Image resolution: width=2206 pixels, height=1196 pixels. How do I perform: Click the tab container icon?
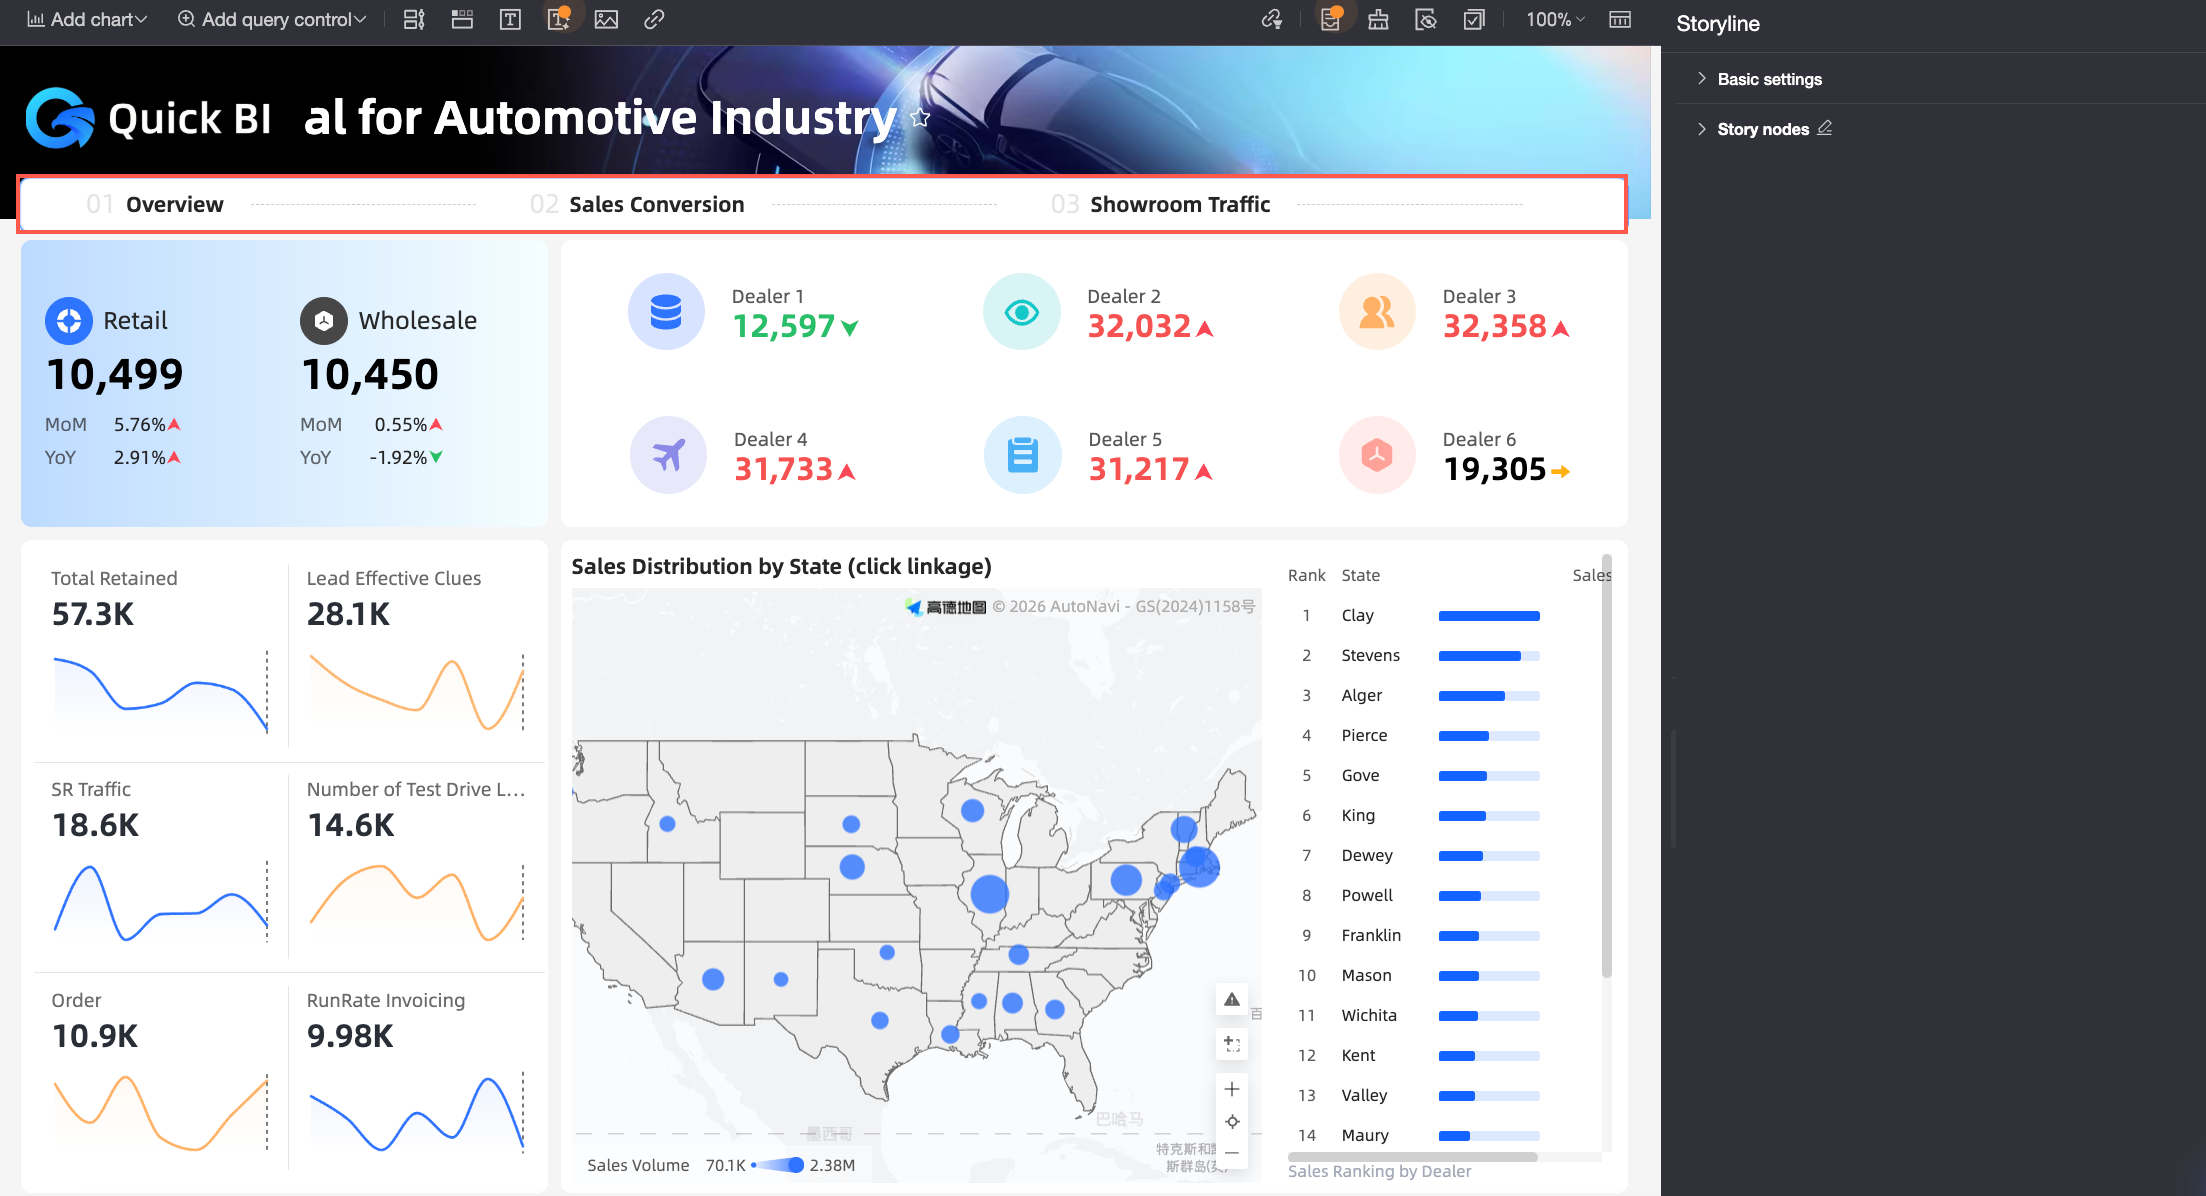point(462,20)
